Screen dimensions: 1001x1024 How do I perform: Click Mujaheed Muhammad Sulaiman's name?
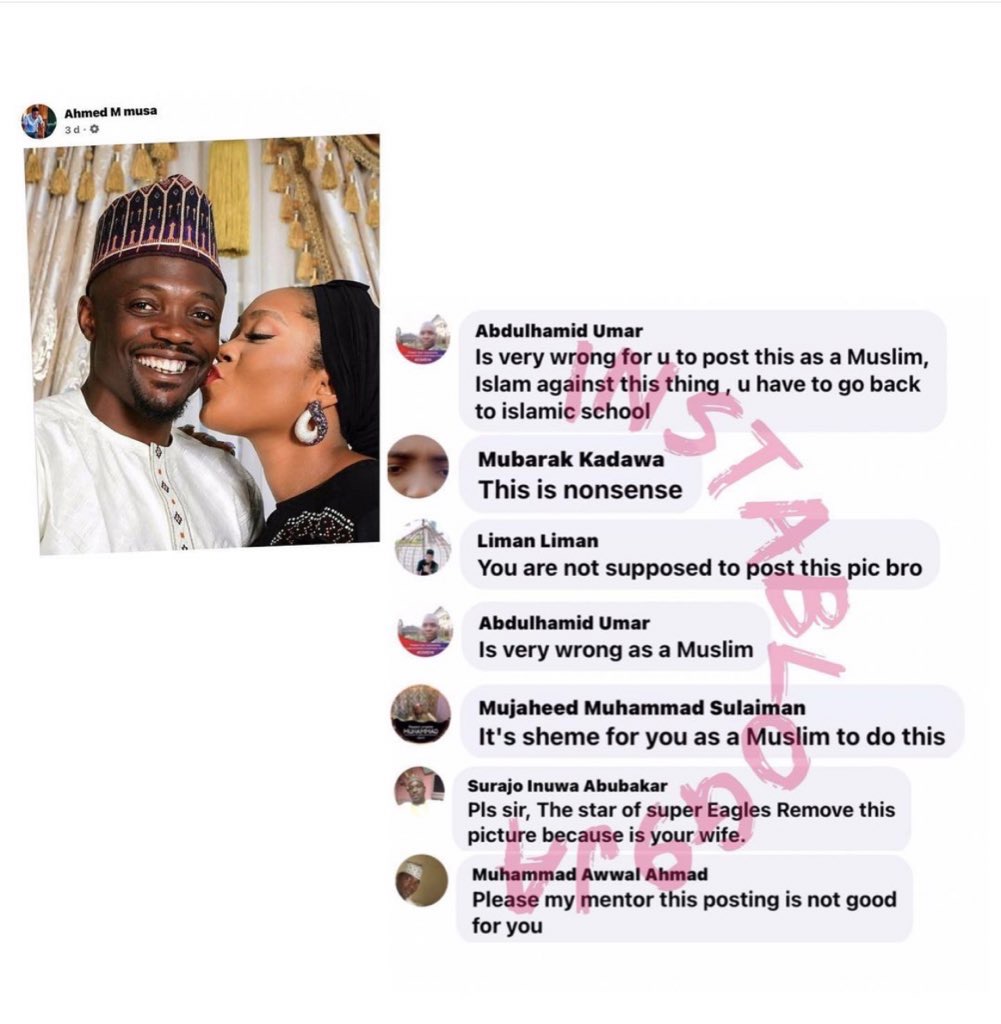click(642, 708)
